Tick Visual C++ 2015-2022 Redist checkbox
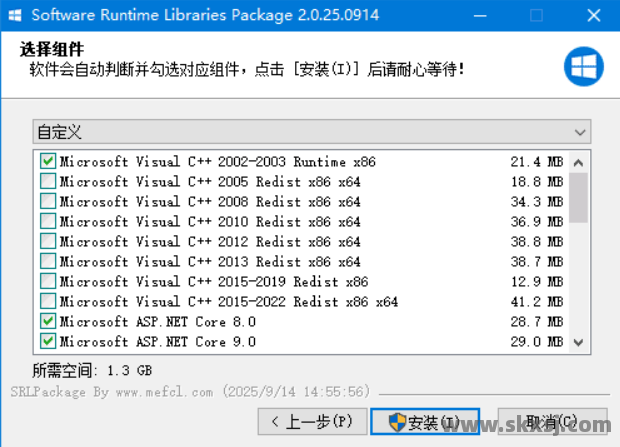 point(48,301)
